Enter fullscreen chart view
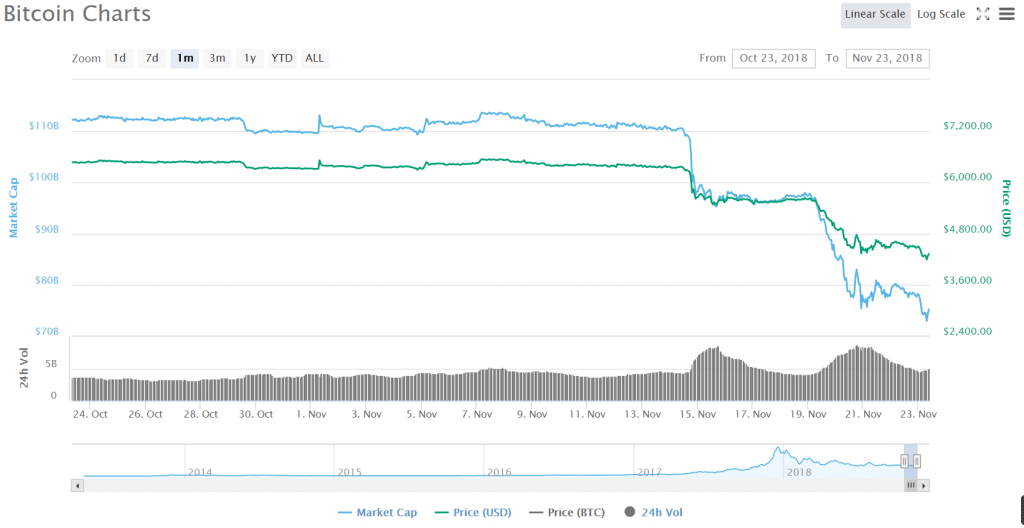The width and height of the screenshot is (1024, 528). click(982, 14)
